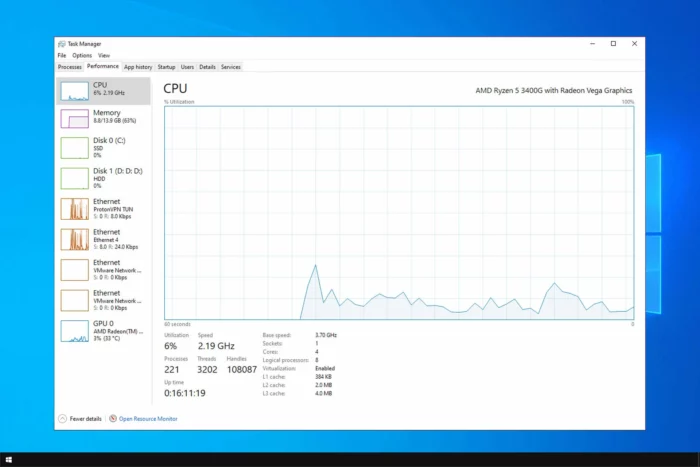Click the 4.0 MB L3 cache value

323,393
